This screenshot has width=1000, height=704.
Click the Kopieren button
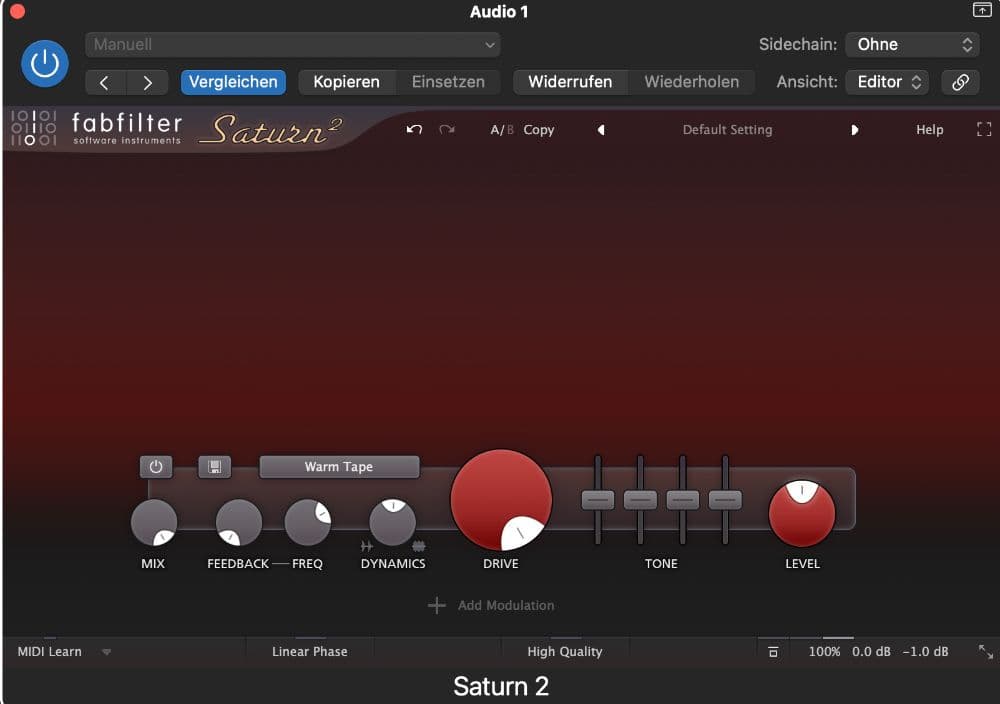(346, 82)
